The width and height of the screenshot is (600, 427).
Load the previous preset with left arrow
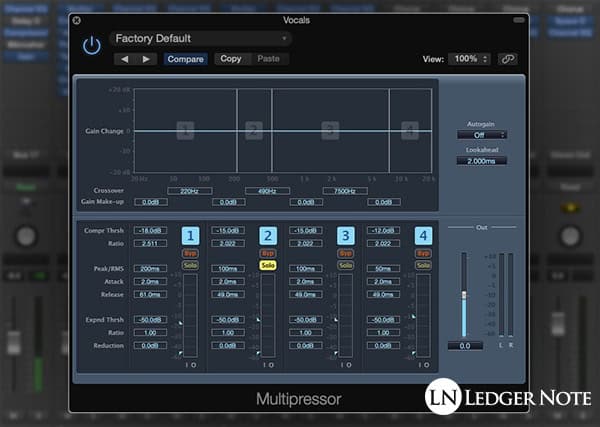point(125,59)
